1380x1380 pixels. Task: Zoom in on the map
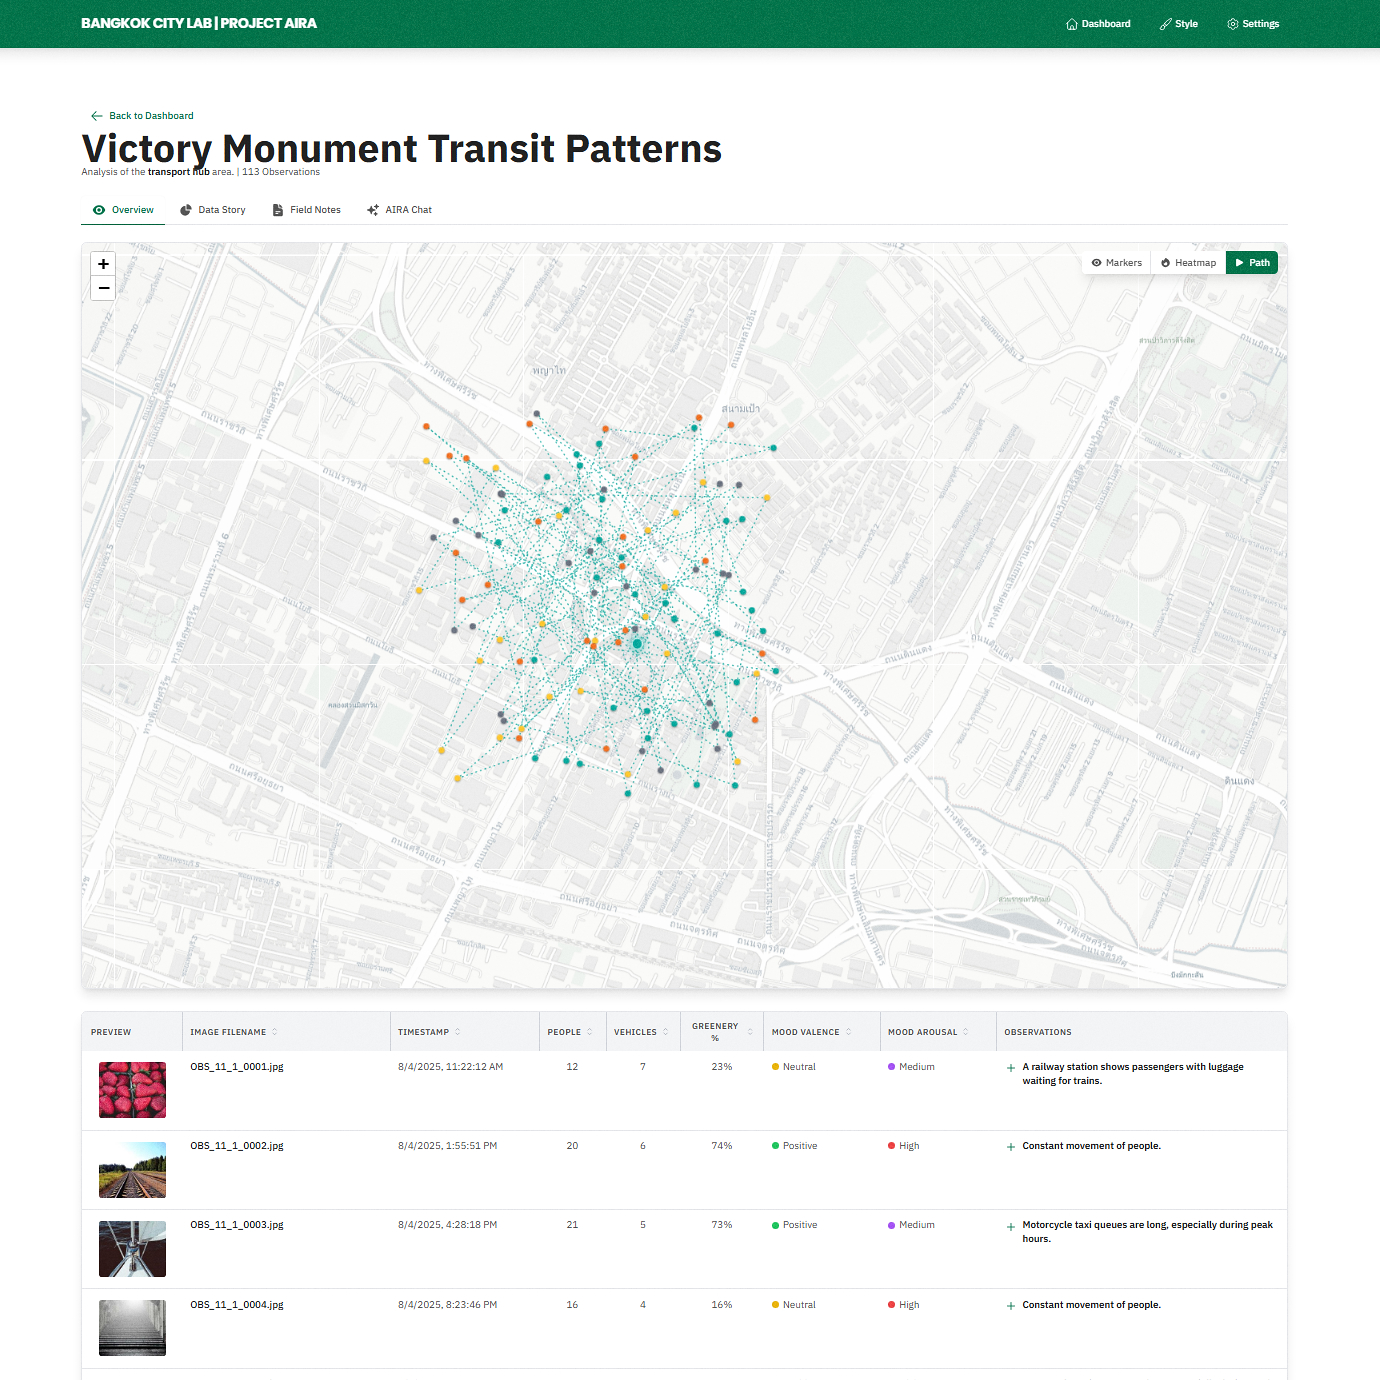[103, 264]
